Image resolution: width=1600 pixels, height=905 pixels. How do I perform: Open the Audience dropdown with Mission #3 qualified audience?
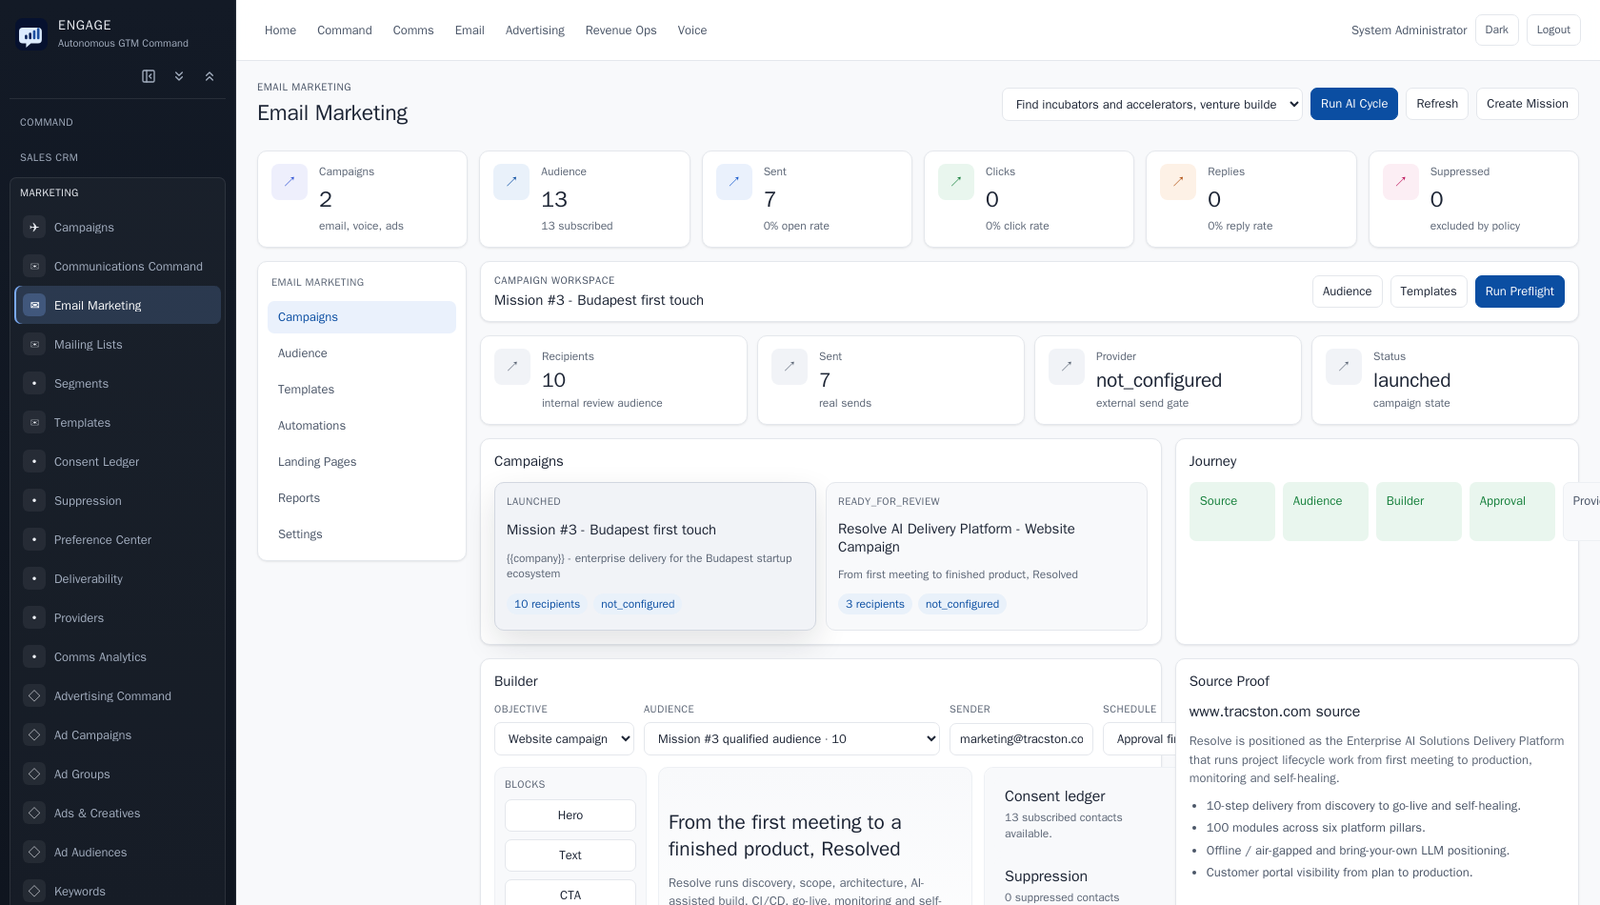click(x=792, y=739)
